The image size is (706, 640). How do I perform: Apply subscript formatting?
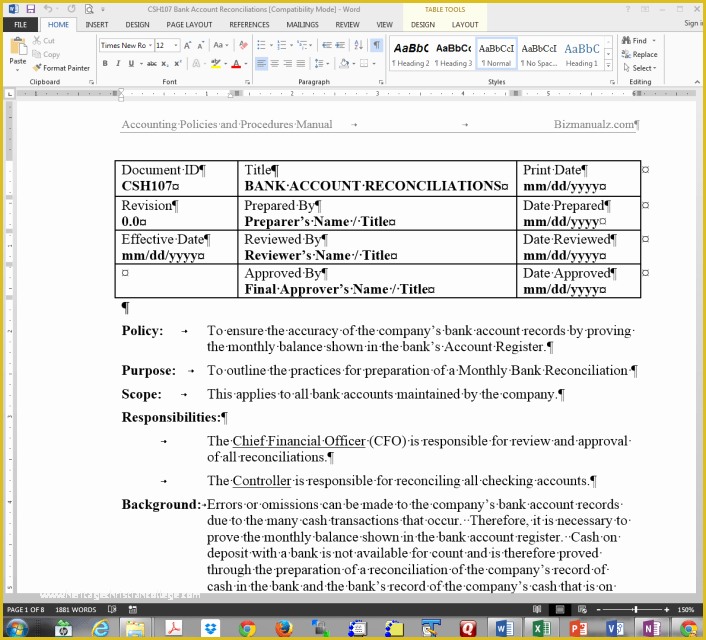165,64
